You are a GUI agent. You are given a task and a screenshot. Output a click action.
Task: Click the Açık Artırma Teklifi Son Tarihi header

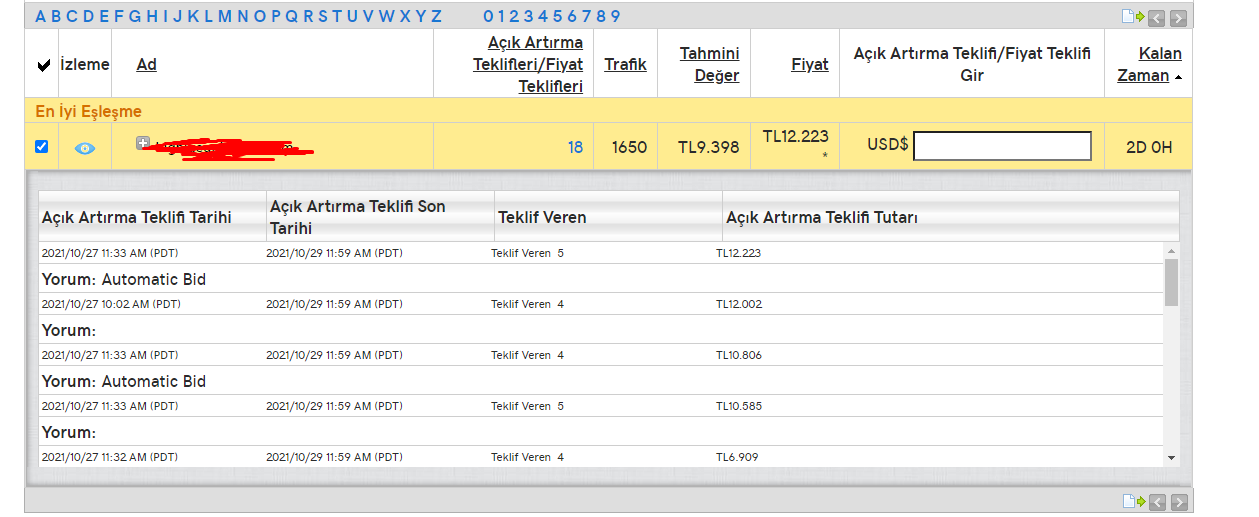point(358,217)
